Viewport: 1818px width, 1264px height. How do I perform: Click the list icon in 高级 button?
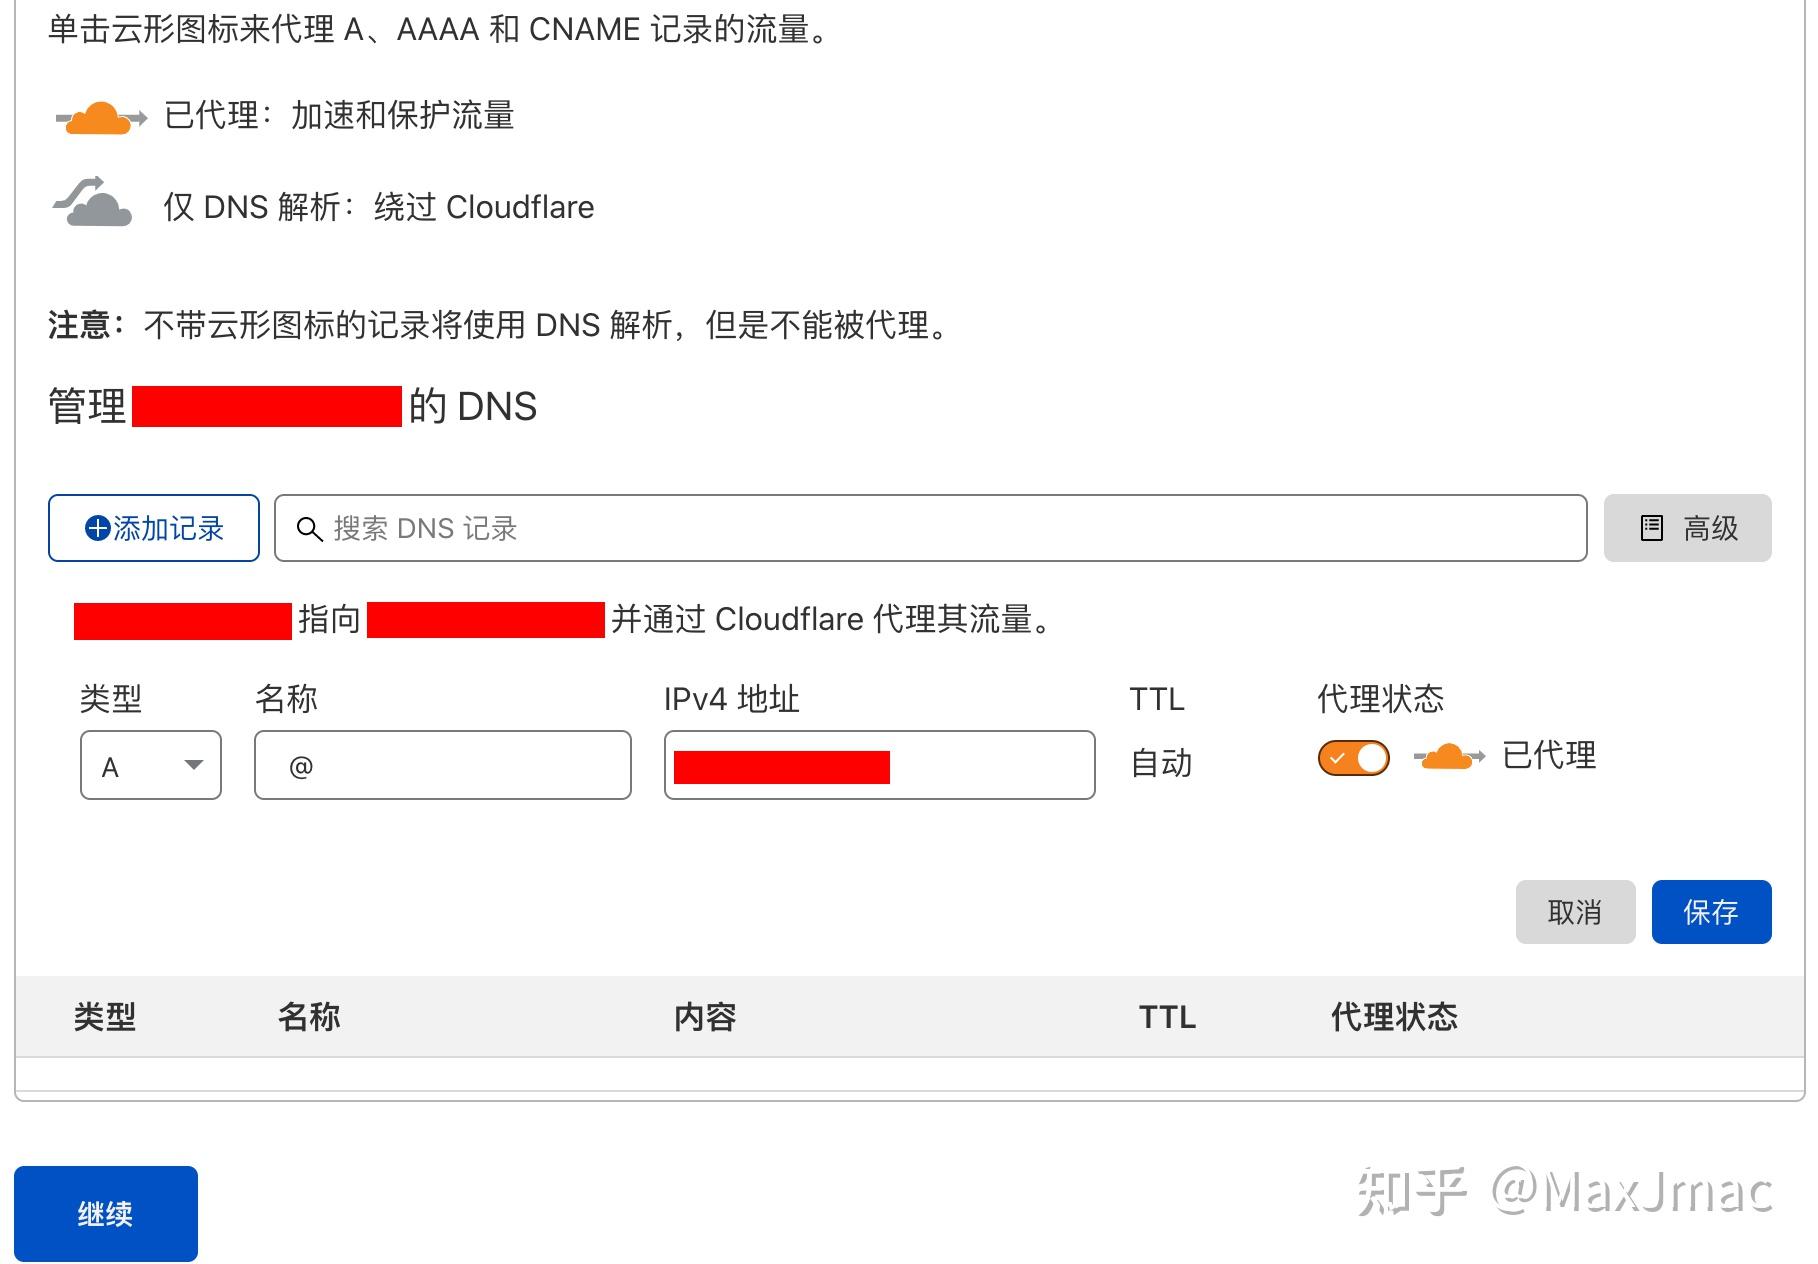pyautogui.click(x=1652, y=528)
